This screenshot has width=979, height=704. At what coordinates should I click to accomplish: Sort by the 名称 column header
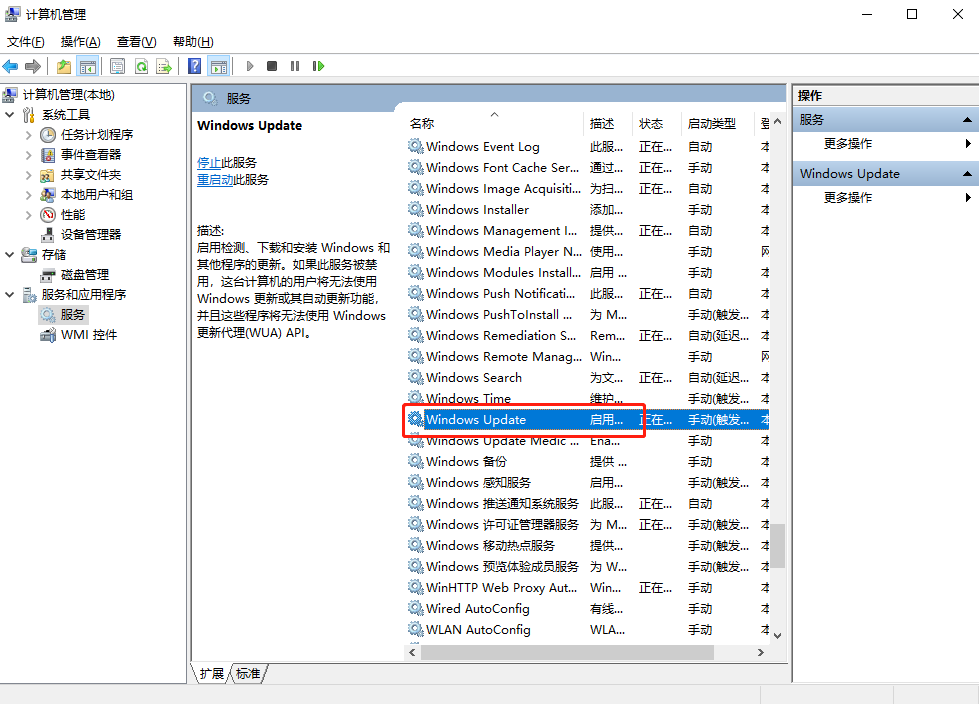click(494, 124)
